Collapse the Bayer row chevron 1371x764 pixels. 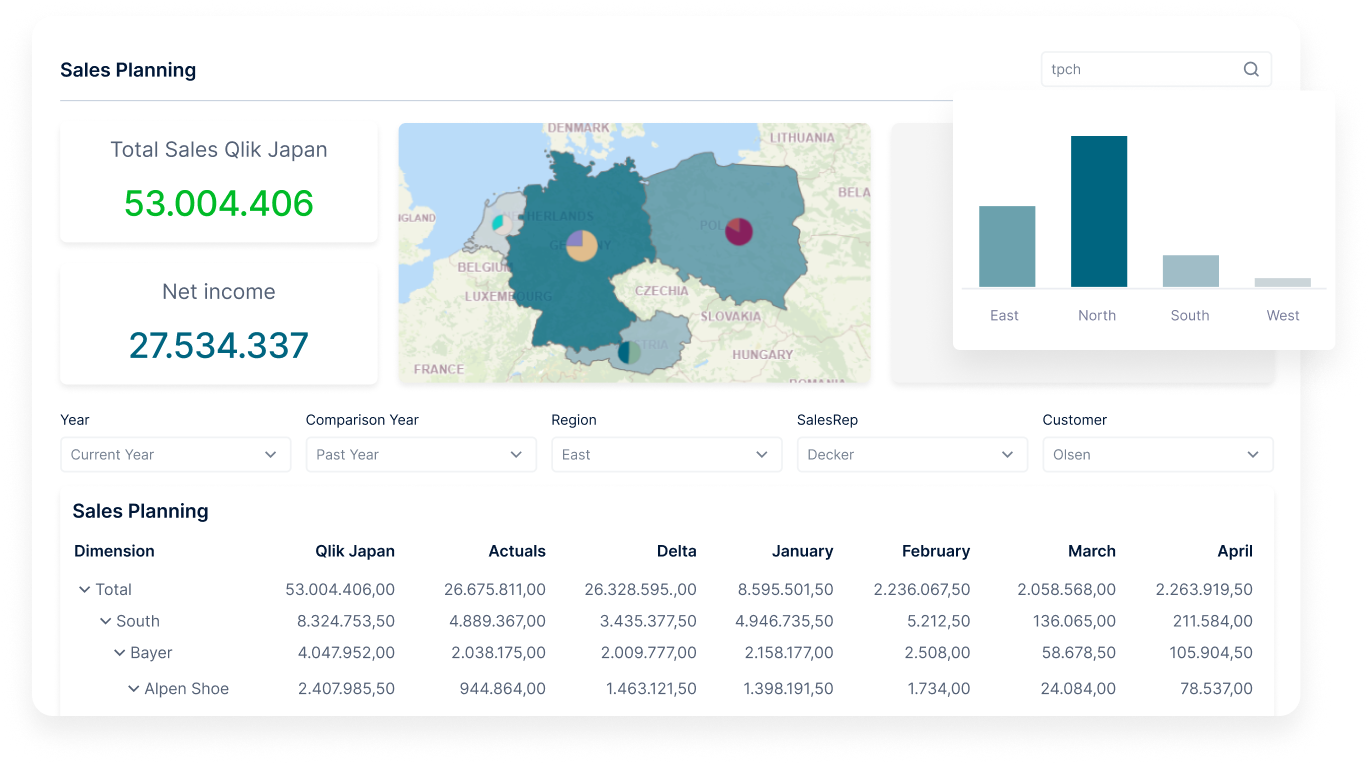point(119,653)
